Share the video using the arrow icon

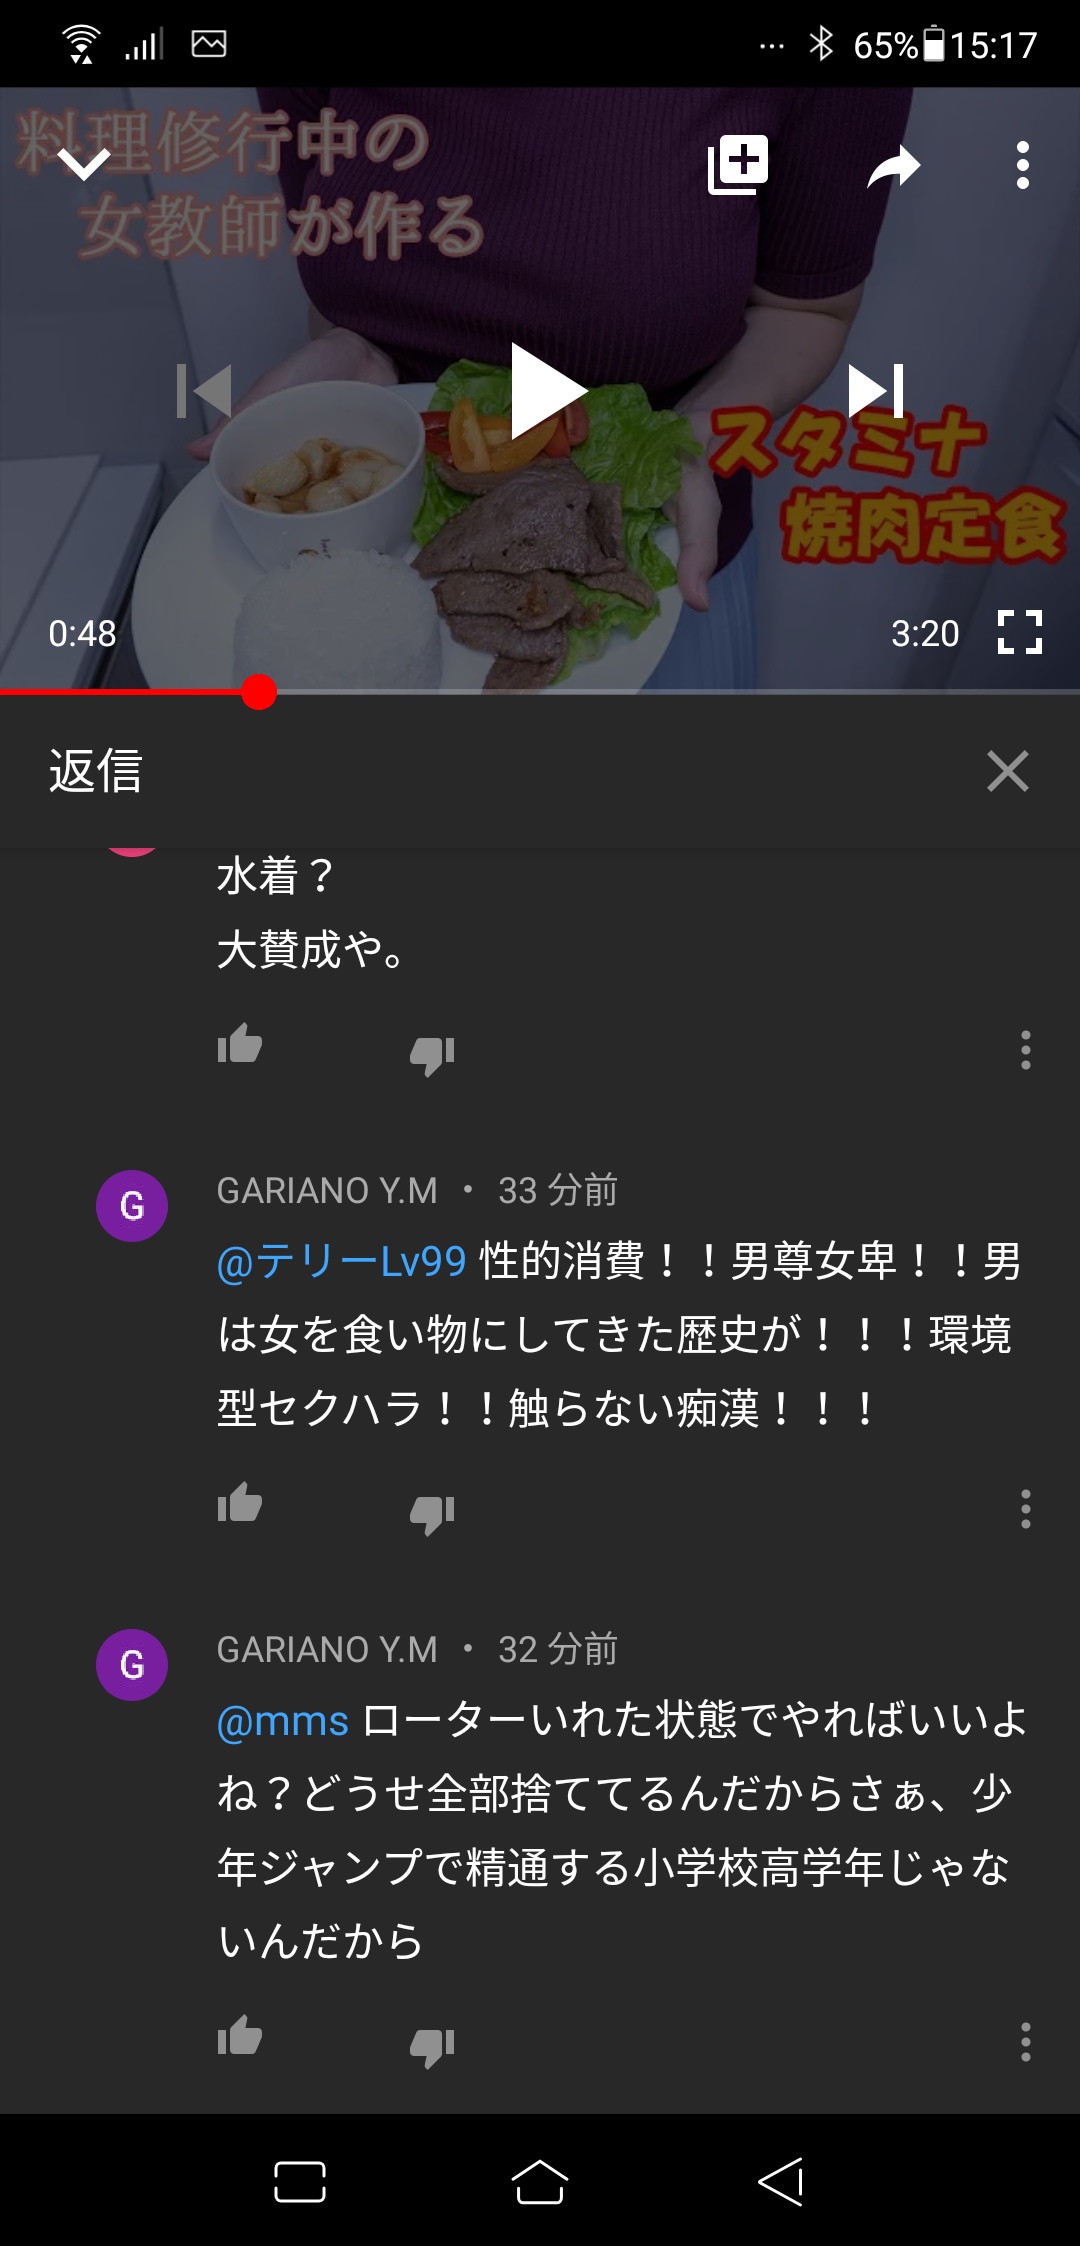click(x=893, y=166)
